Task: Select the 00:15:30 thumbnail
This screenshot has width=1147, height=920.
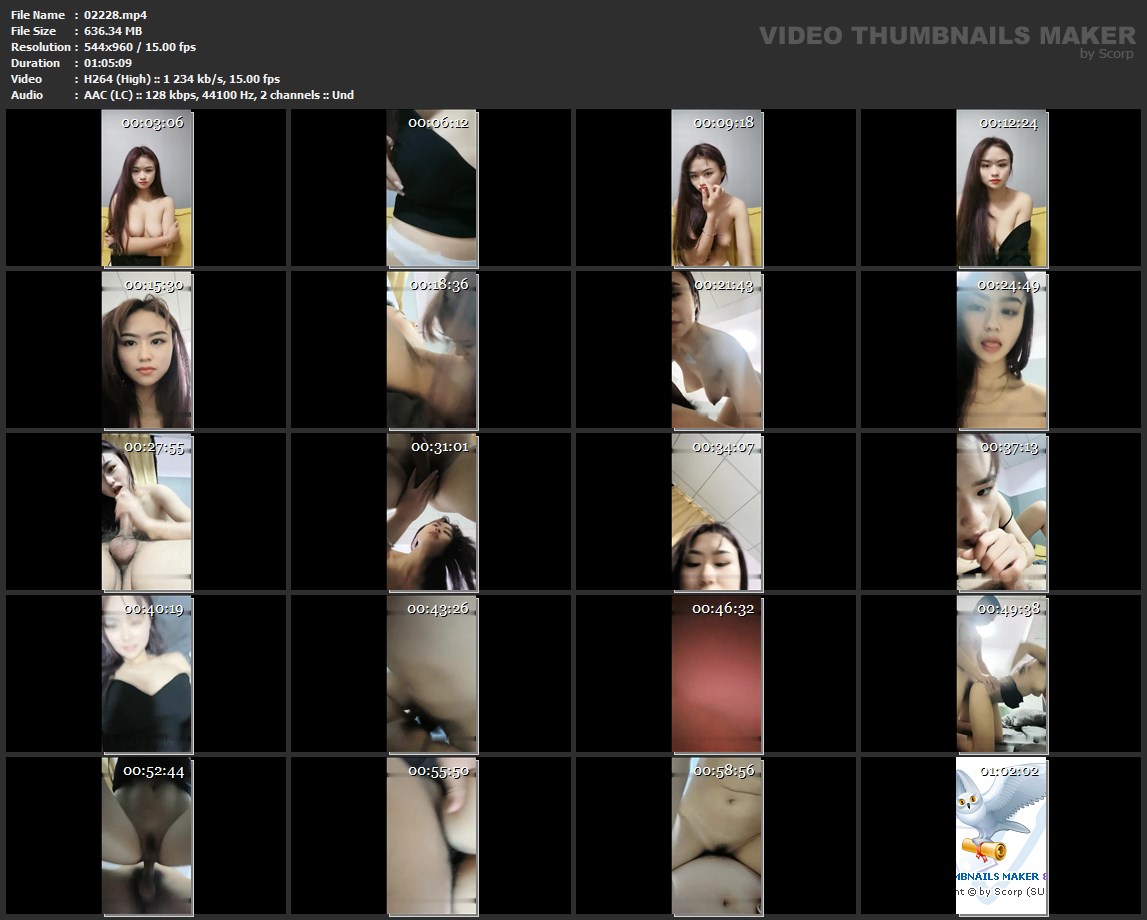Action: click(x=146, y=350)
